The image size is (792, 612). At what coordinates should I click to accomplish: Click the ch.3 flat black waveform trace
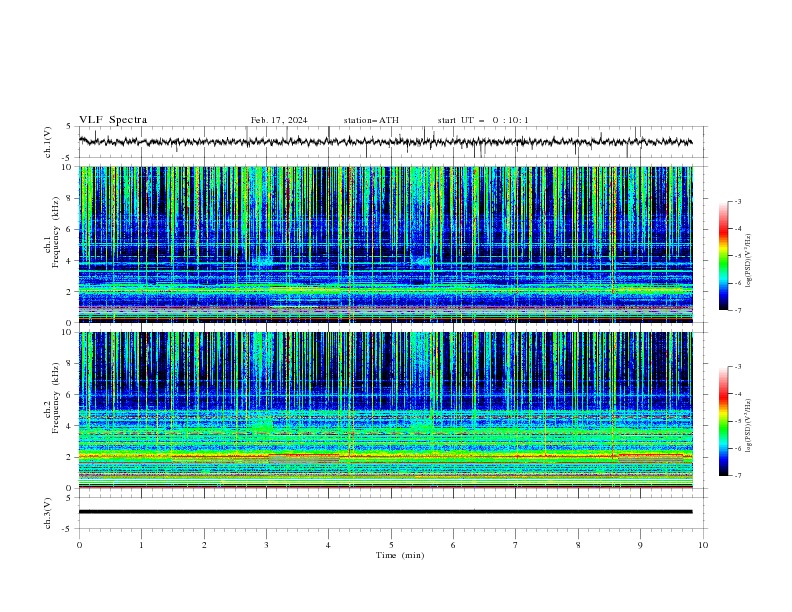pos(385,512)
